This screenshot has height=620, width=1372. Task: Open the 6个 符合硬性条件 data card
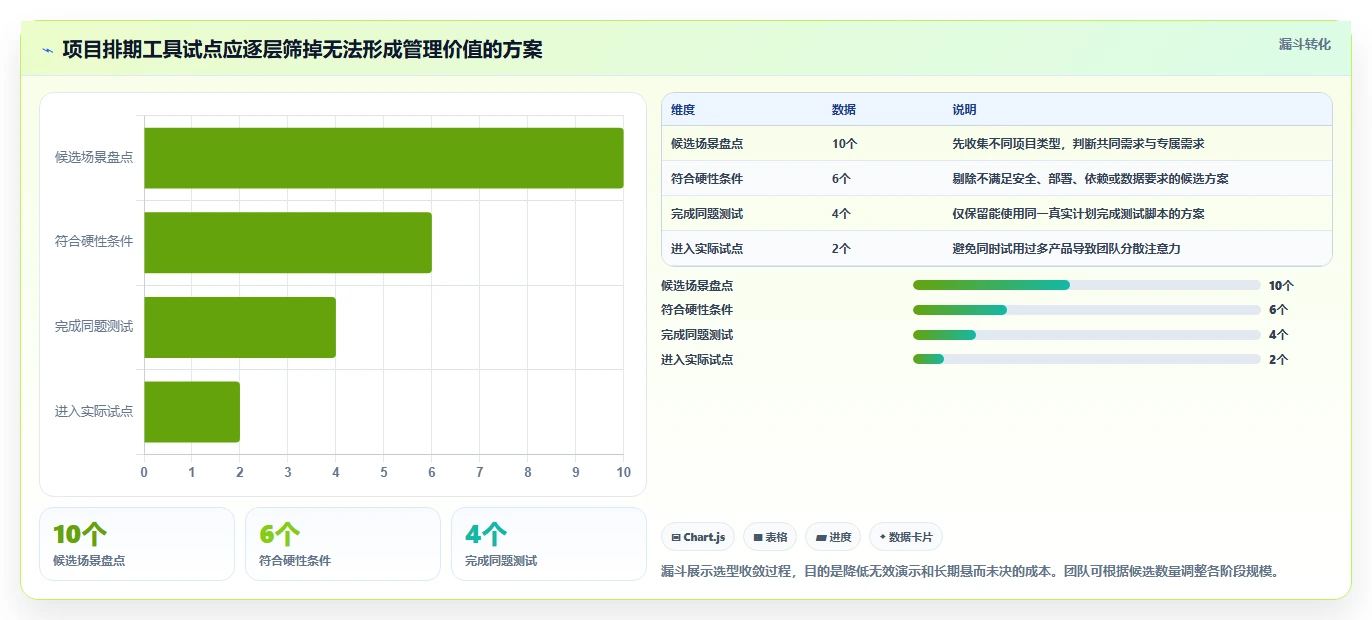tap(343, 544)
